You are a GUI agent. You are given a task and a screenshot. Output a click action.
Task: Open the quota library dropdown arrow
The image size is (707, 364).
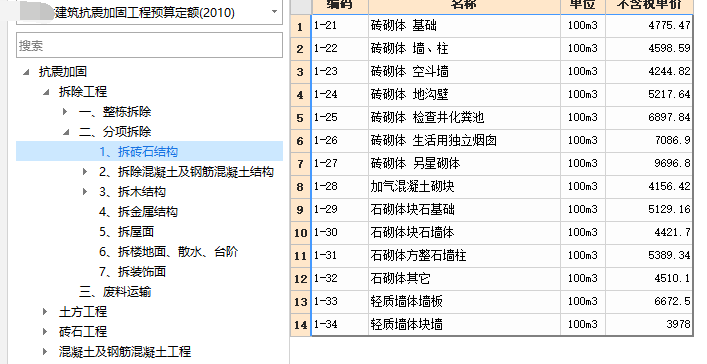click(x=274, y=12)
